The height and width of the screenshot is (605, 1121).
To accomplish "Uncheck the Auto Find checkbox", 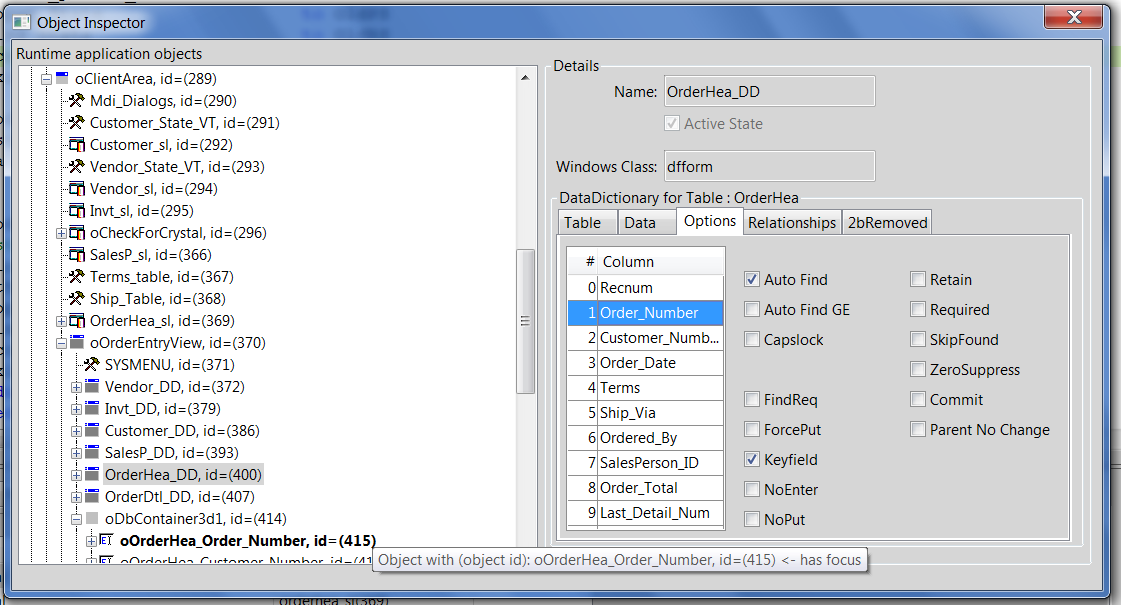I will 752,280.
